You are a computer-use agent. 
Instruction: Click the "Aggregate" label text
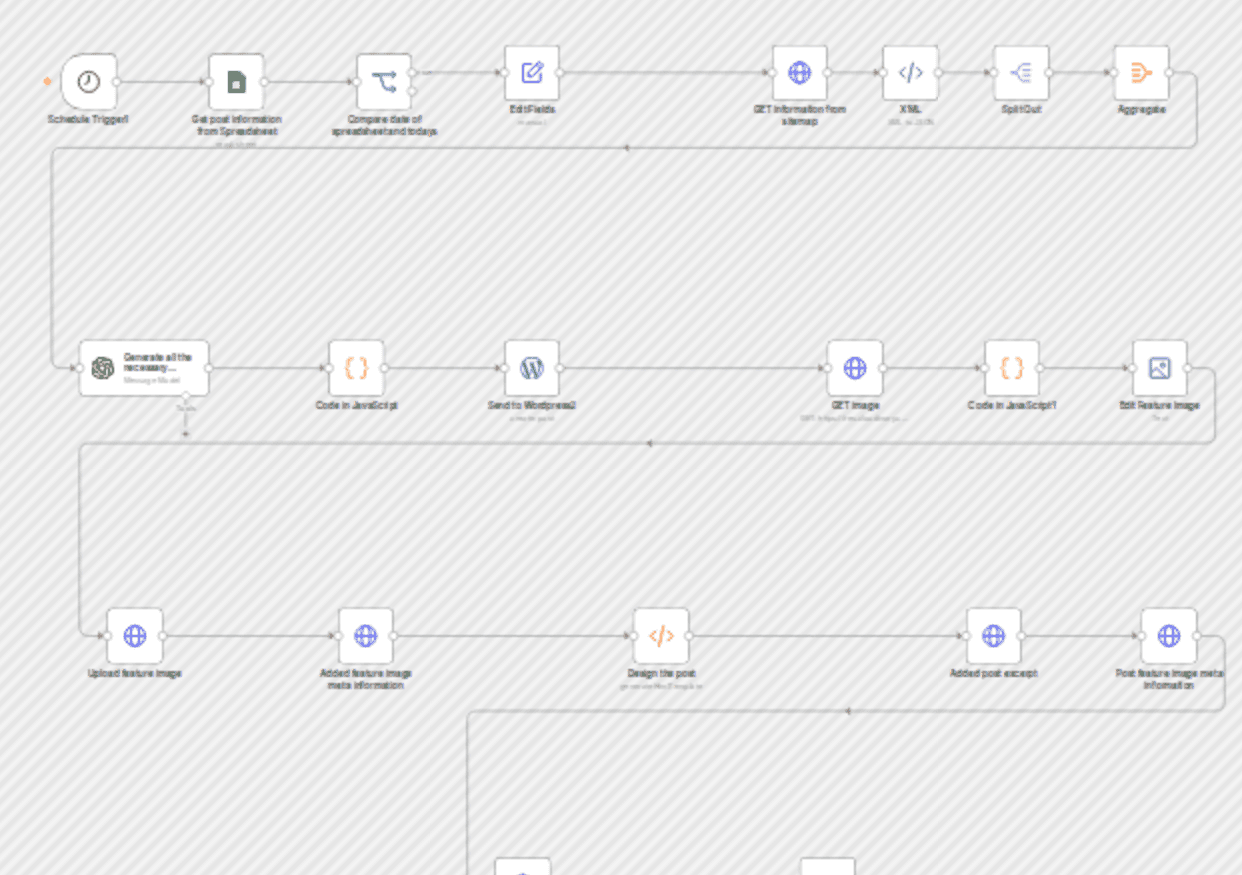[x=1141, y=109]
